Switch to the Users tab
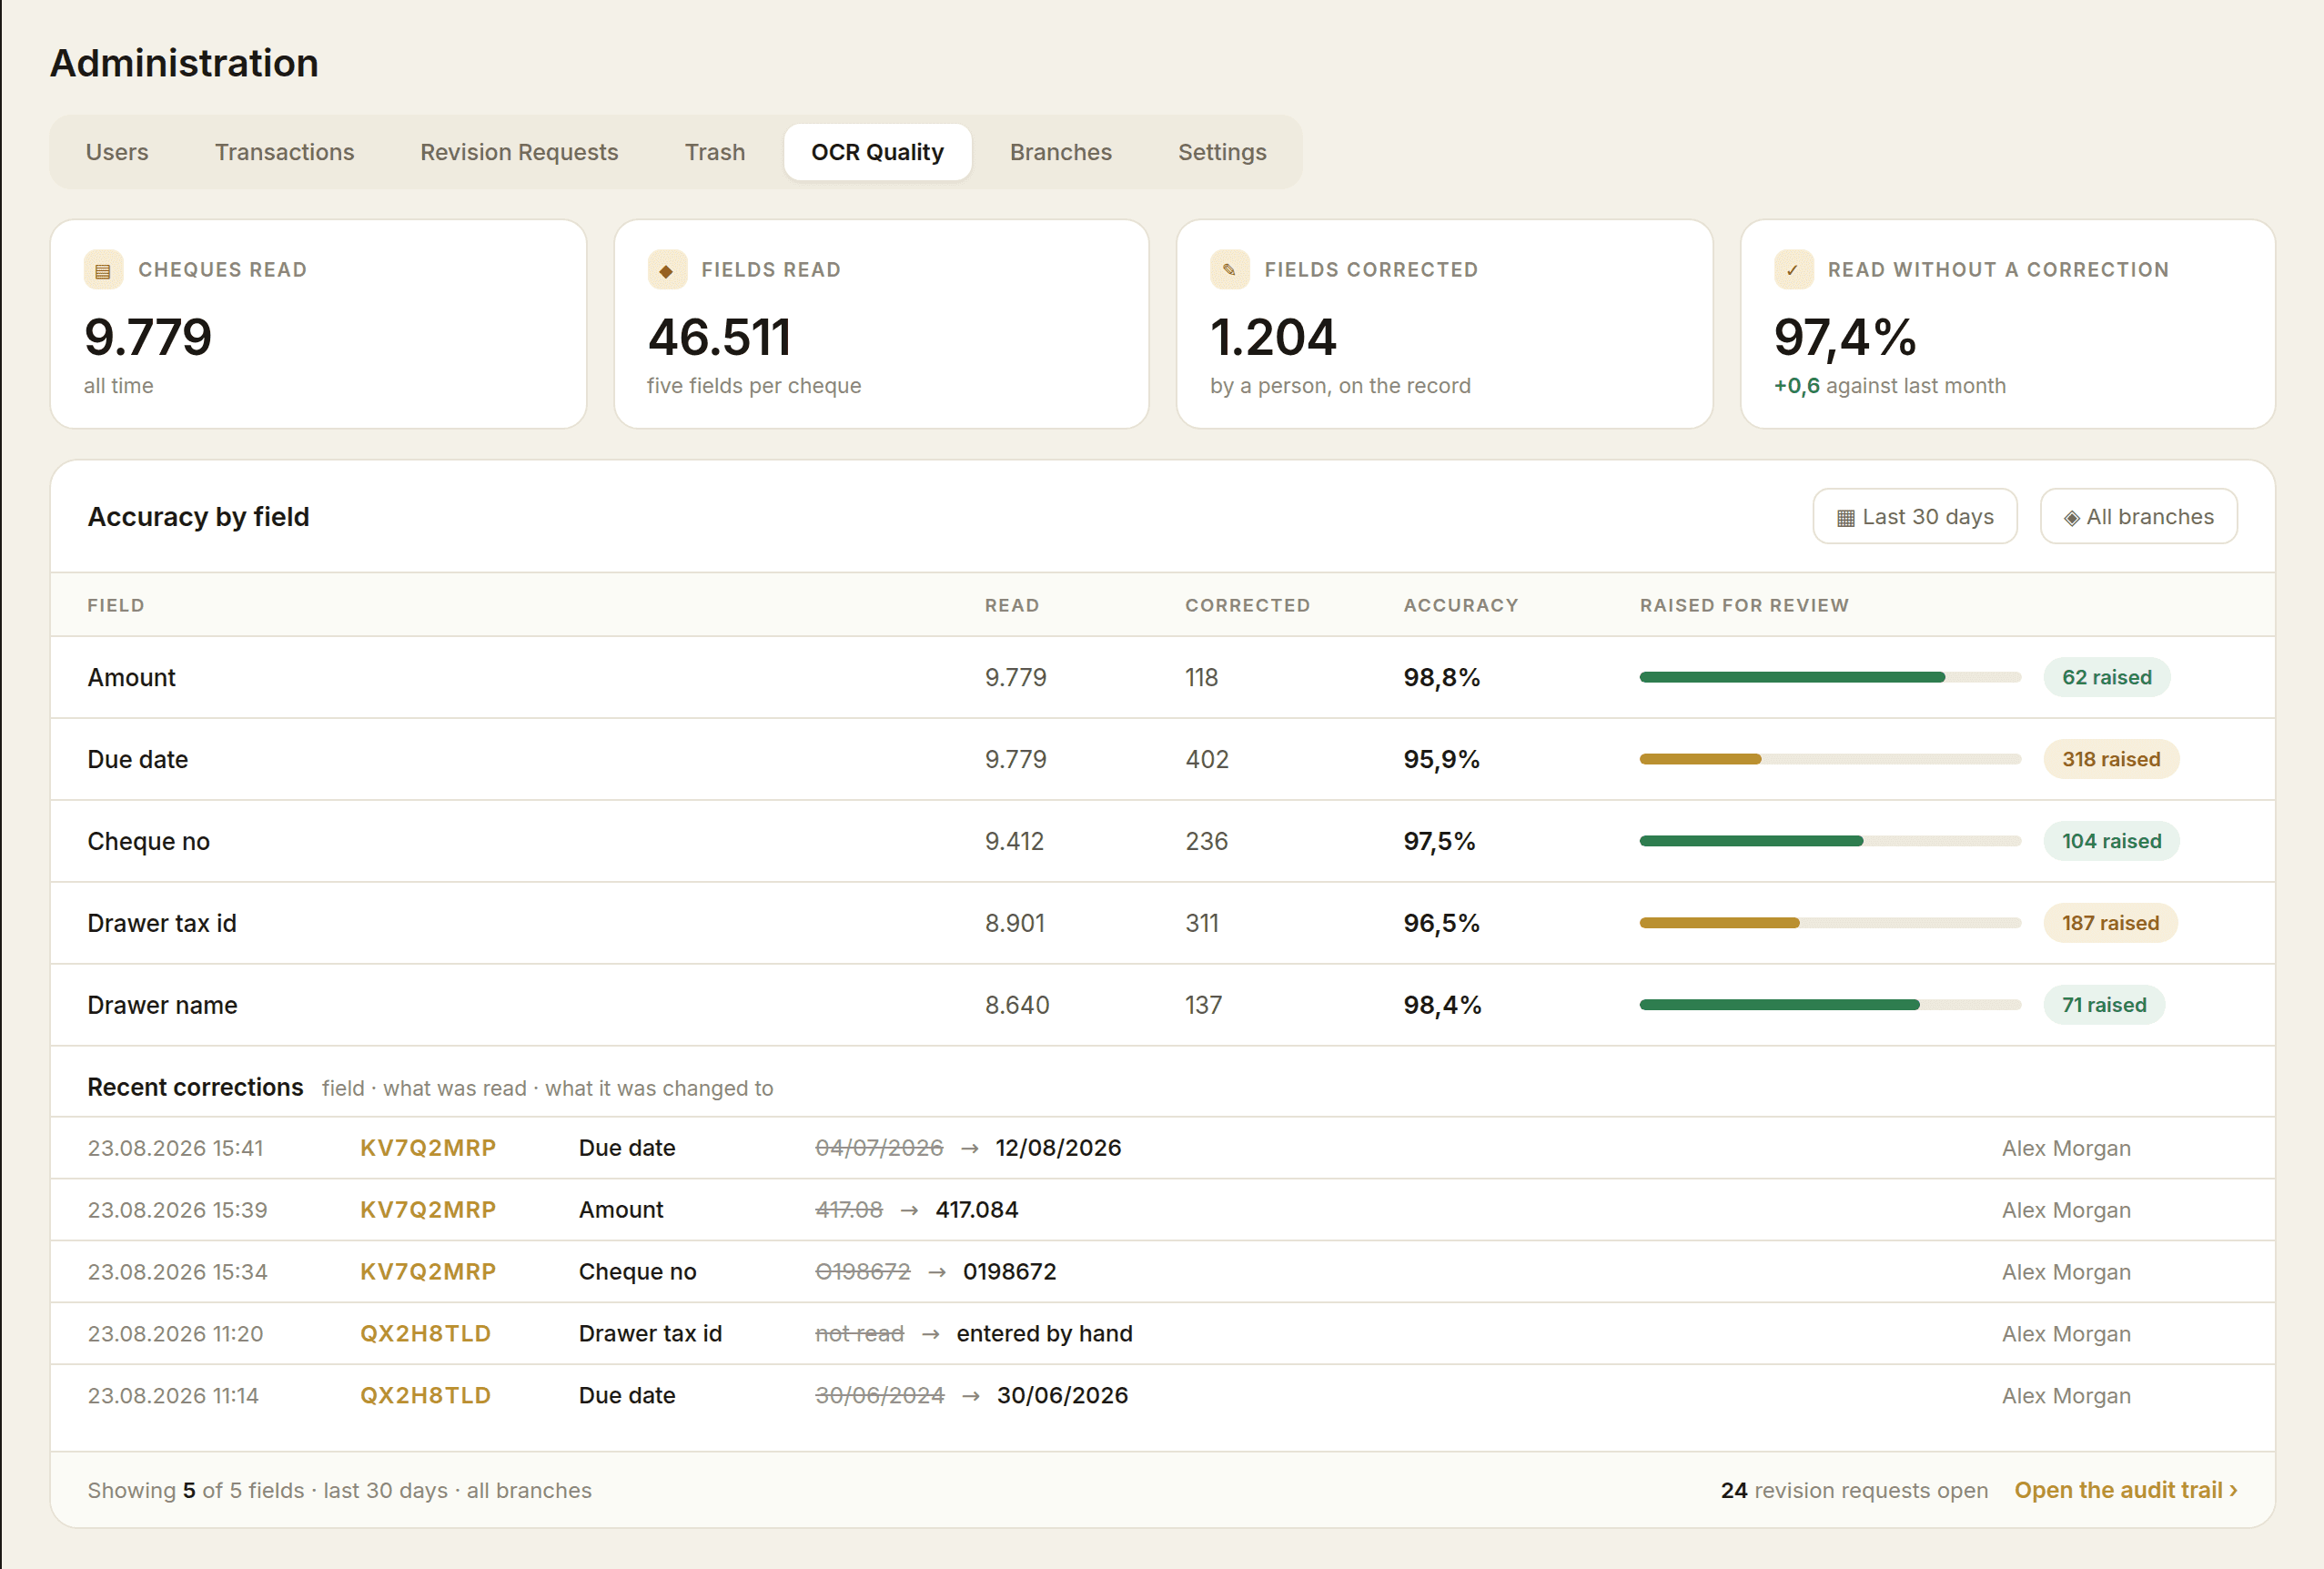The height and width of the screenshot is (1569, 2324). pos(117,152)
